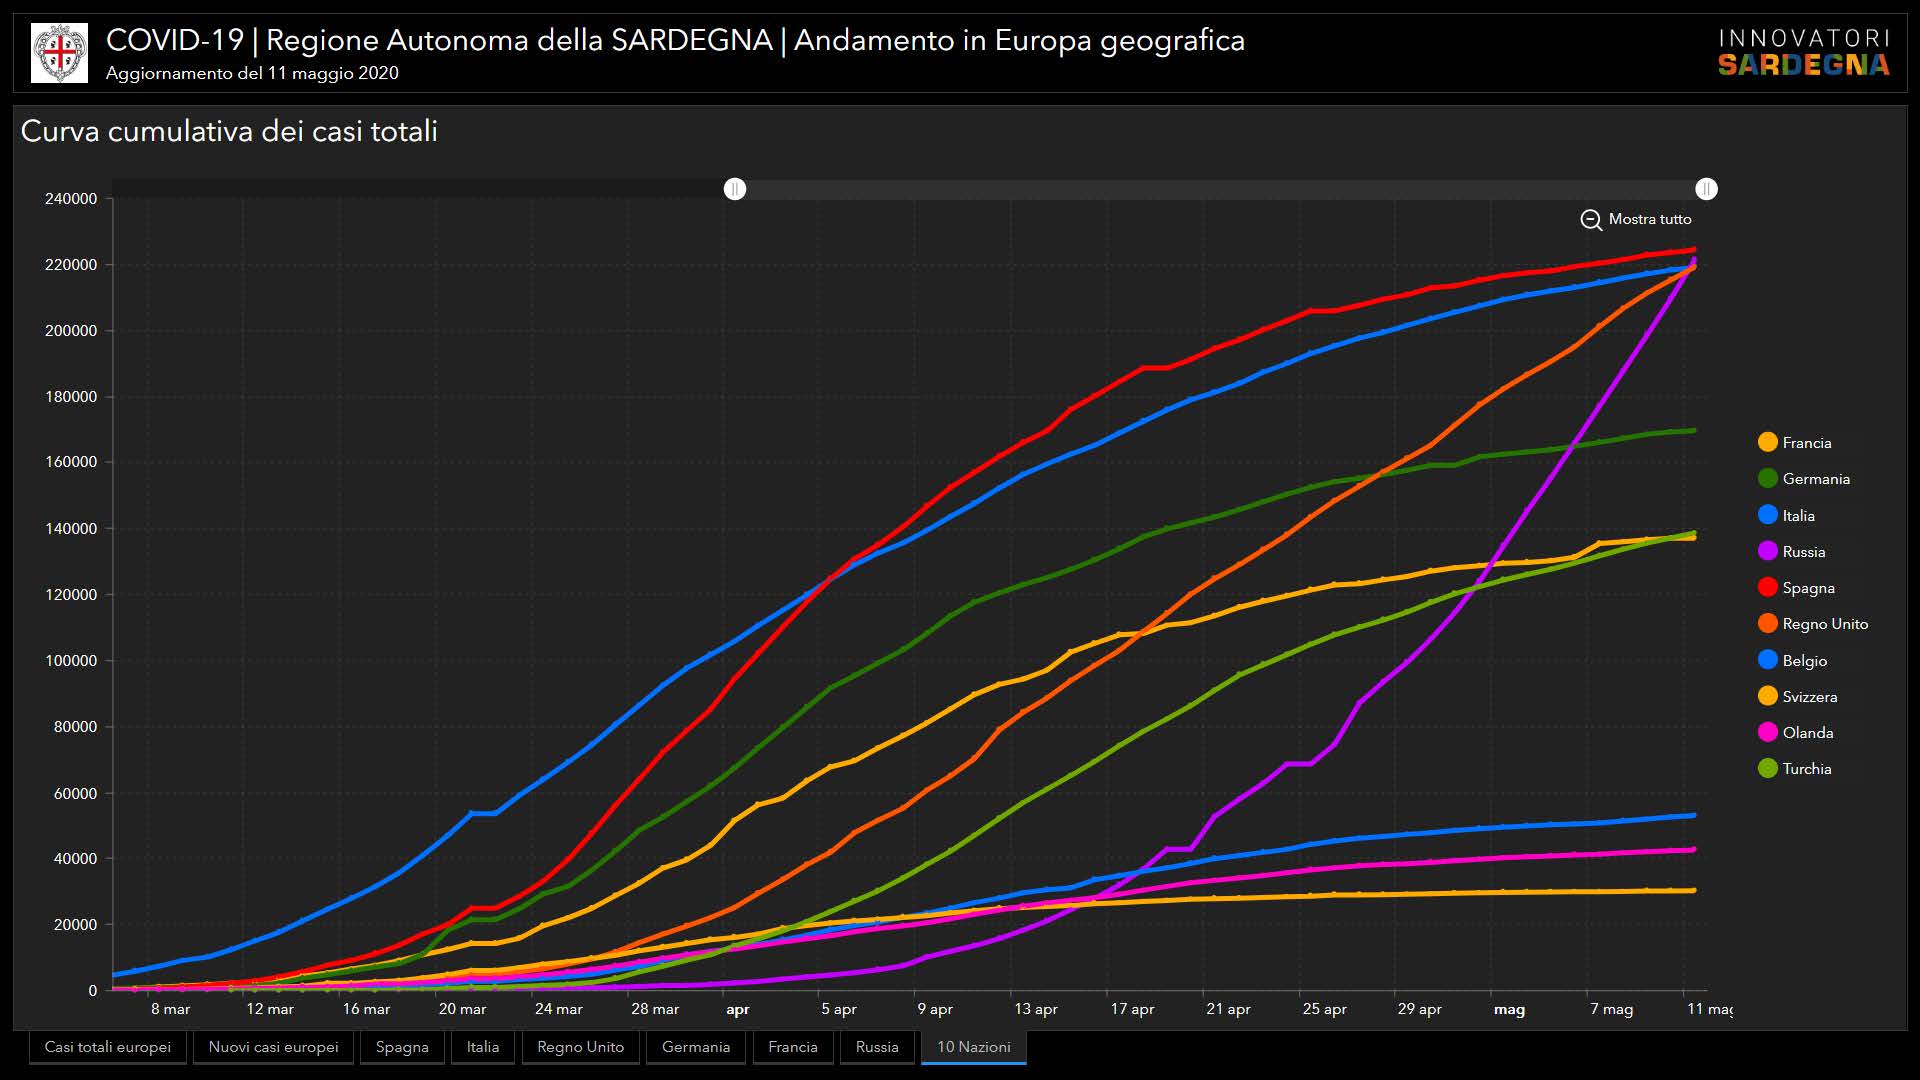Screen dimensions: 1920x1080
Task: Hide the Italia legend series
Action: tap(1797, 516)
